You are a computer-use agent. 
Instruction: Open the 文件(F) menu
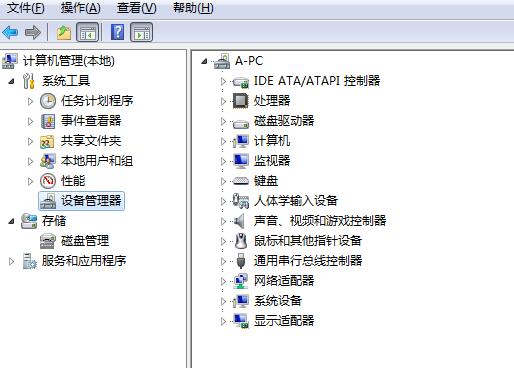pos(26,8)
